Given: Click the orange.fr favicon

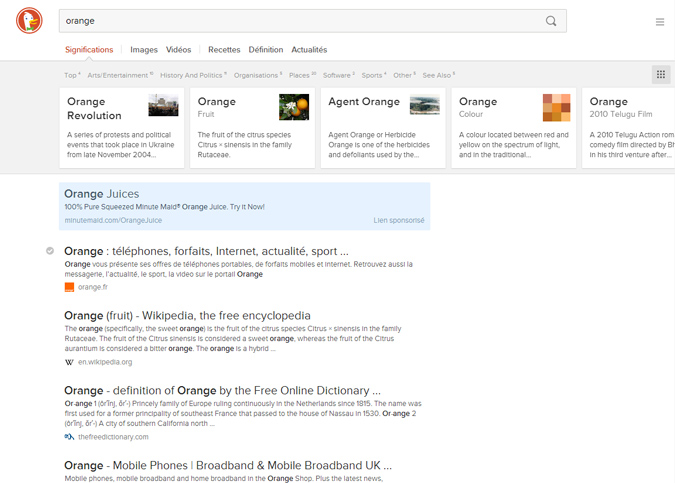Looking at the screenshot, I should [x=69, y=287].
